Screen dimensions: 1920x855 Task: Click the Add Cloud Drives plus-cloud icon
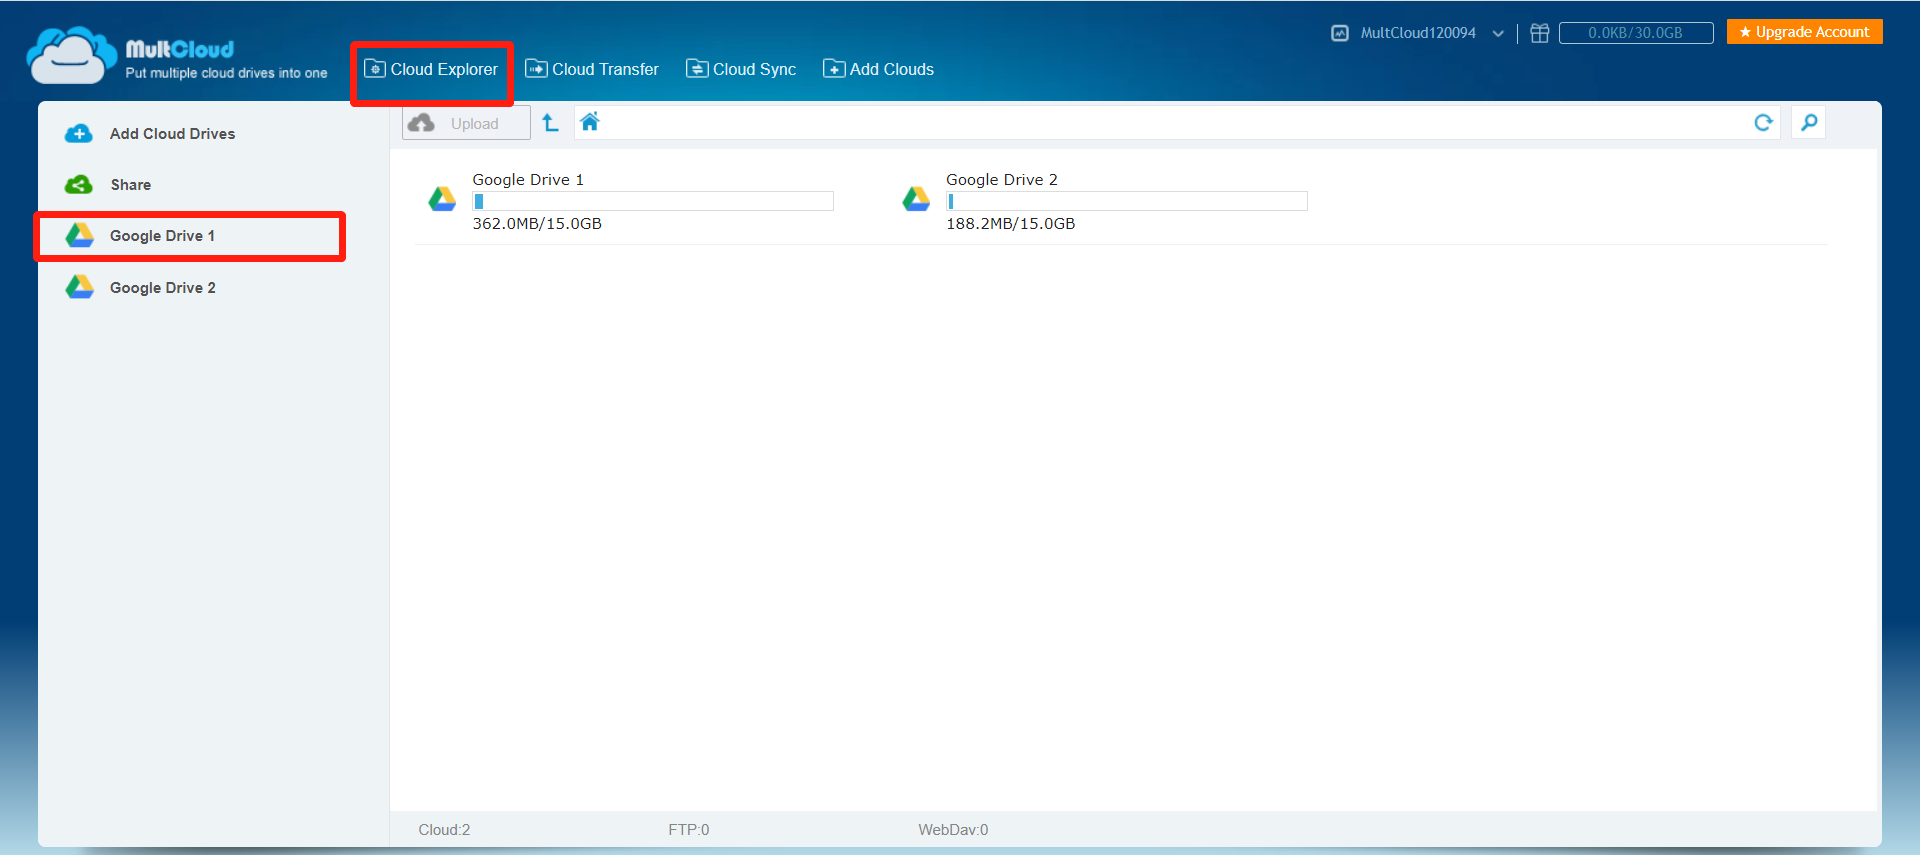point(79,133)
